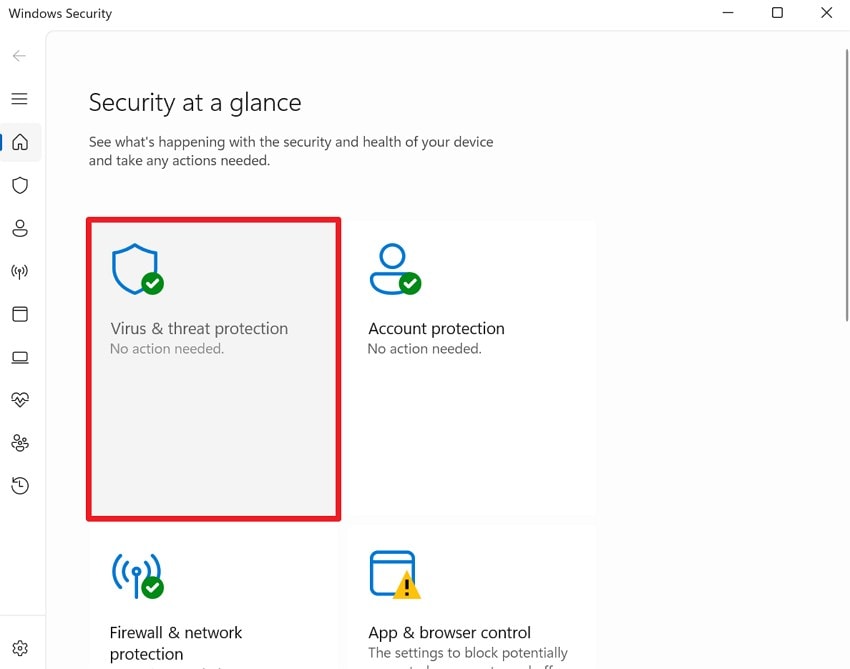Image resolution: width=850 pixels, height=669 pixels.
Task: Open Account protection sidebar icon
Action: (20, 228)
